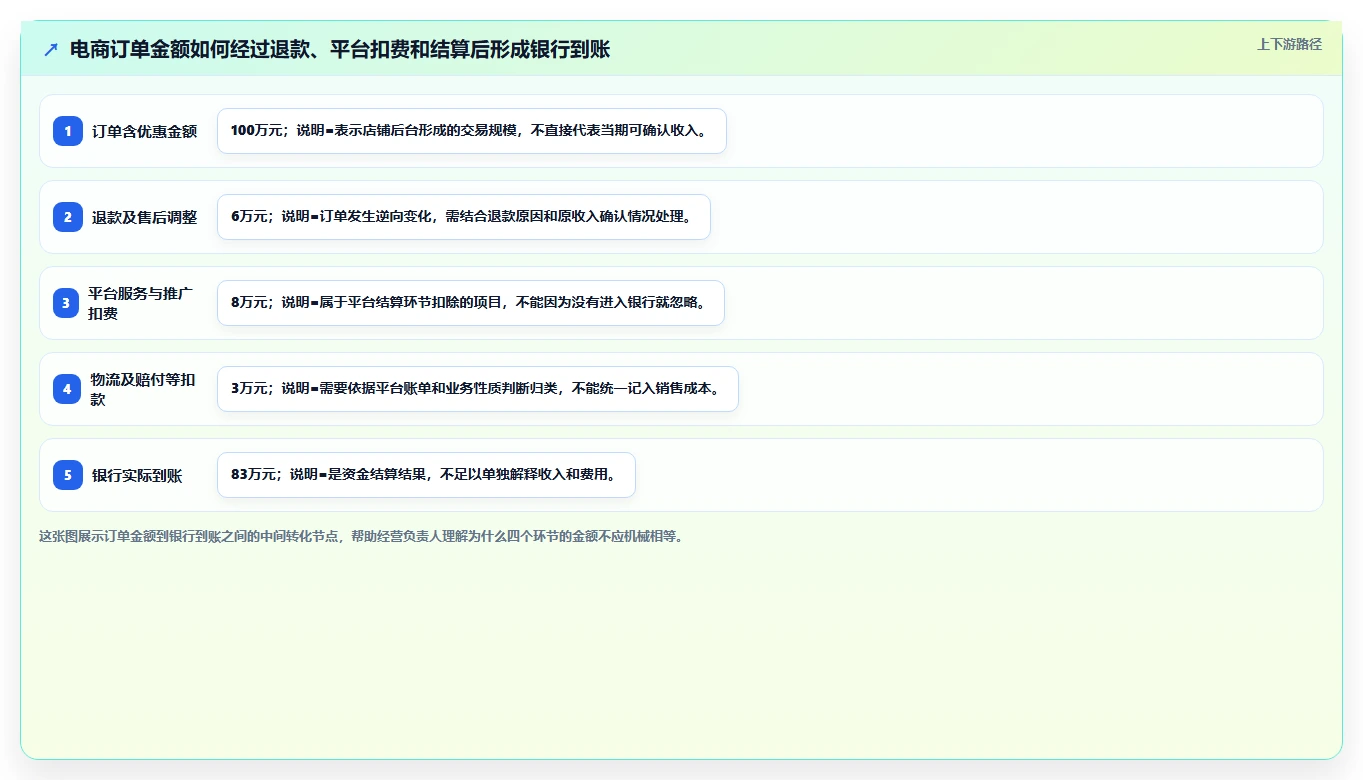
Task: Click the title 电商订单金额如何经过退款
Action: pos(340,50)
